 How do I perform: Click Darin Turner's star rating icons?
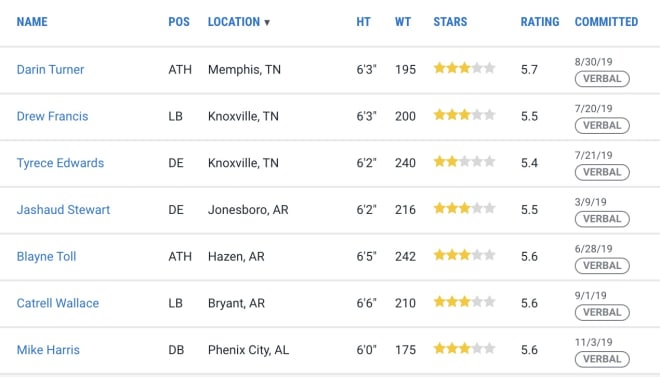(464, 68)
